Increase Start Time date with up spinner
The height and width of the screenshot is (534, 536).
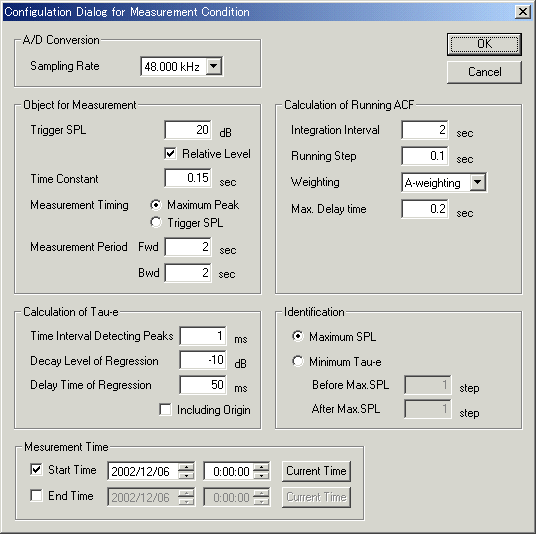point(186,467)
